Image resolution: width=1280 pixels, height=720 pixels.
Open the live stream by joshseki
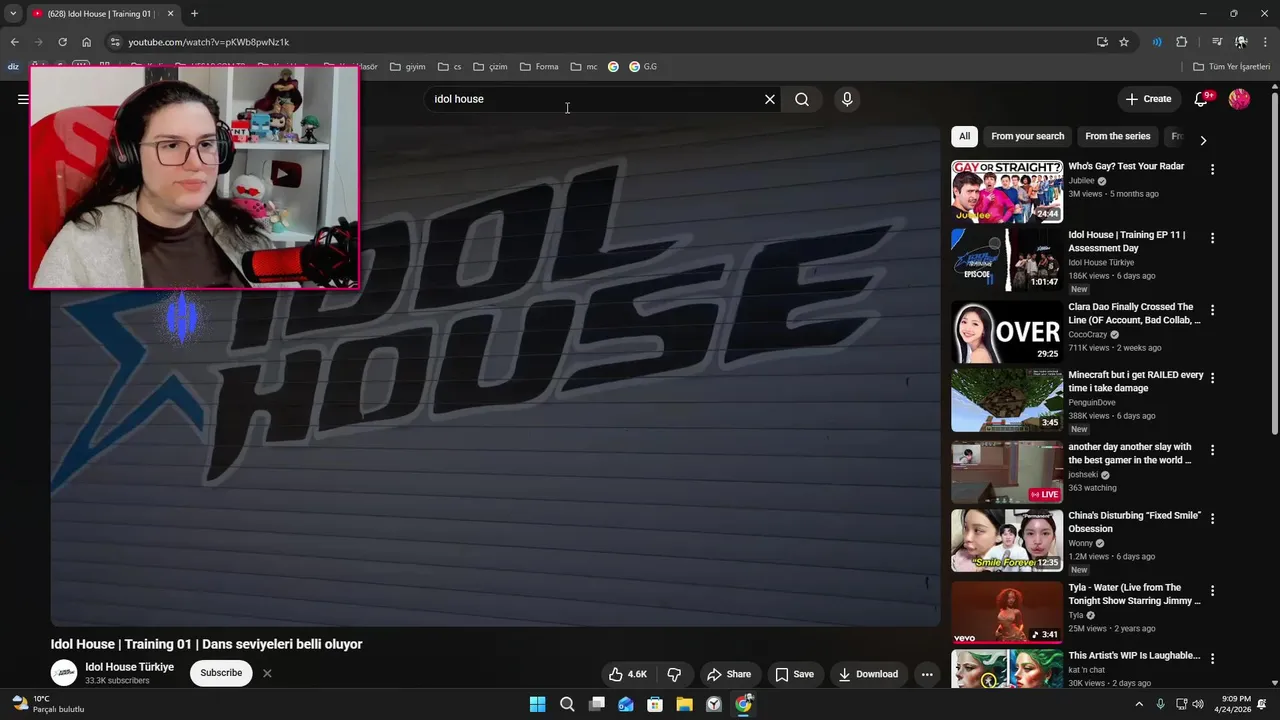[x=1007, y=472]
